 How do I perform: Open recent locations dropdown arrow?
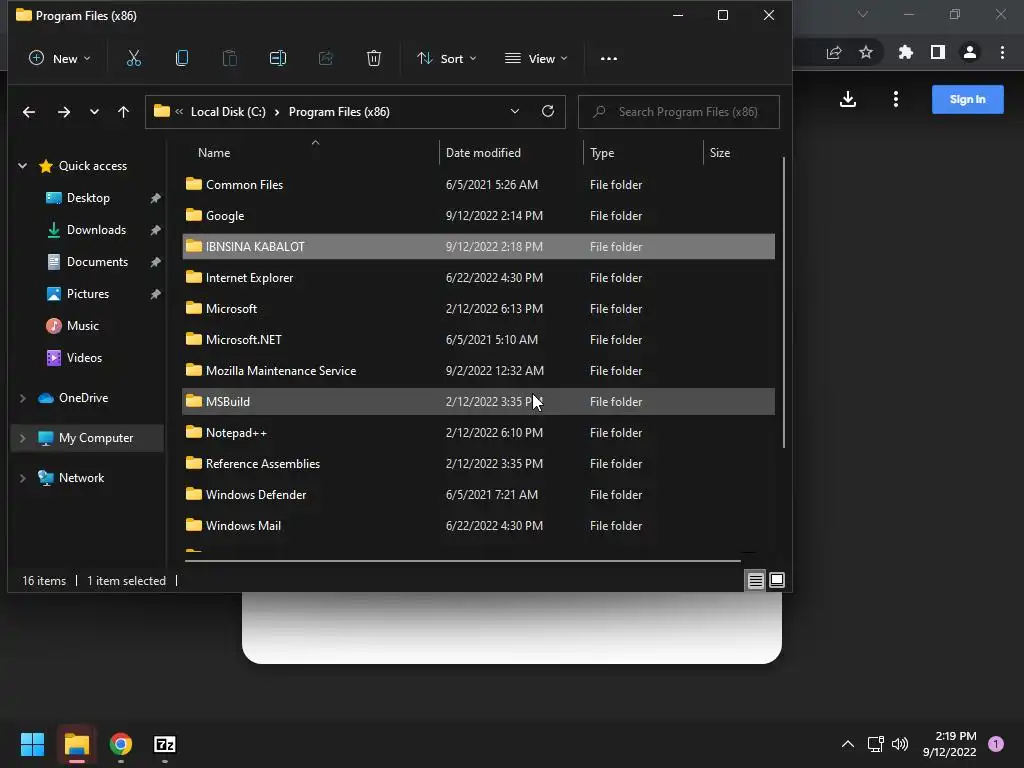pos(94,112)
